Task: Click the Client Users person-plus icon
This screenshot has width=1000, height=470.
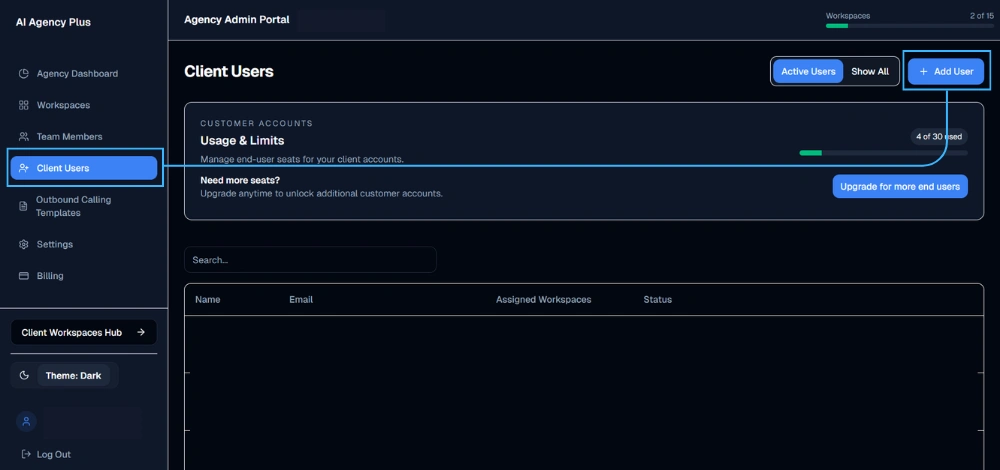Action: point(24,168)
